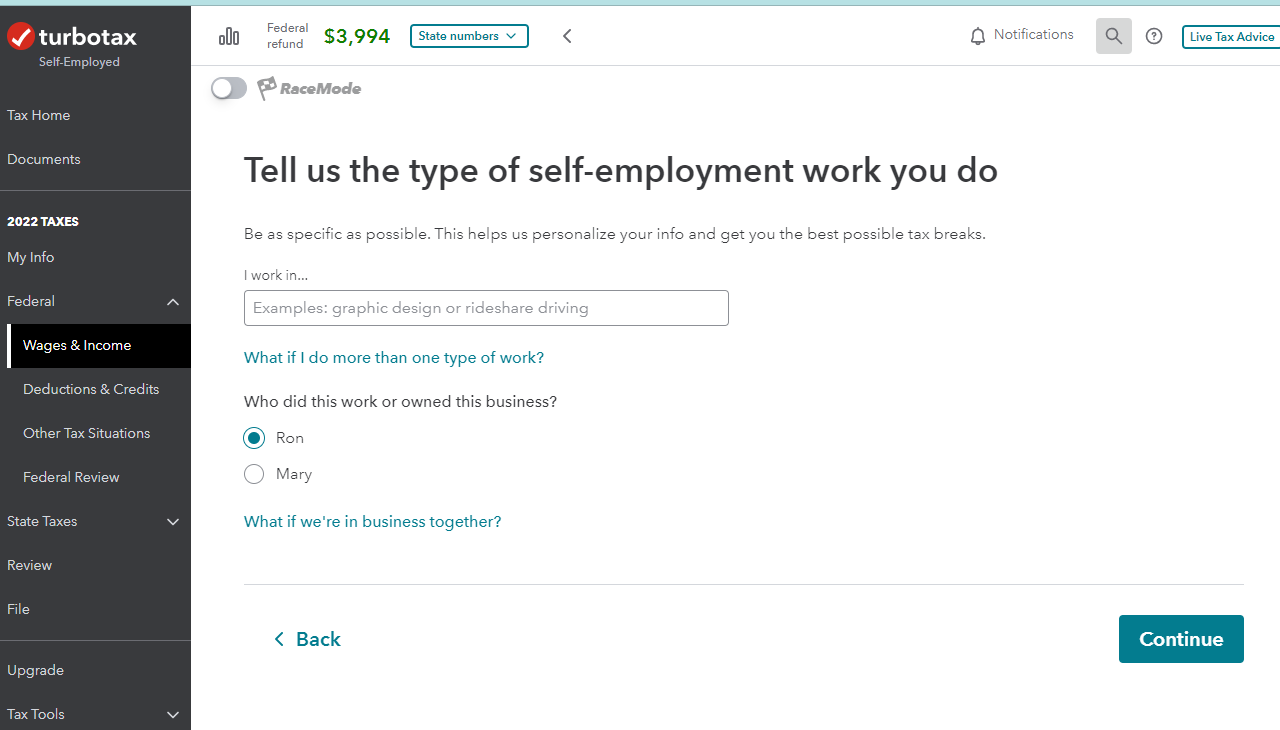Screen dimensions: 1280x730
Task: Click the Back arrow chevron
Action: click(x=279, y=639)
